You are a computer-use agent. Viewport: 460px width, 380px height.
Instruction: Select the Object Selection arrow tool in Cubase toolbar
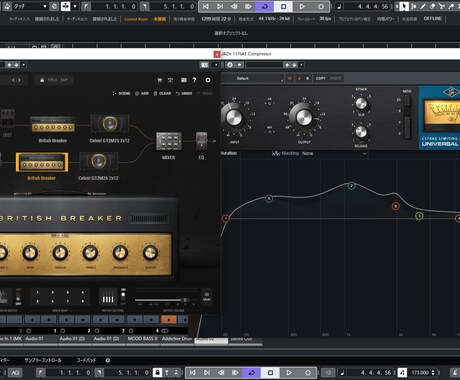pyautogui.click(x=404, y=6)
